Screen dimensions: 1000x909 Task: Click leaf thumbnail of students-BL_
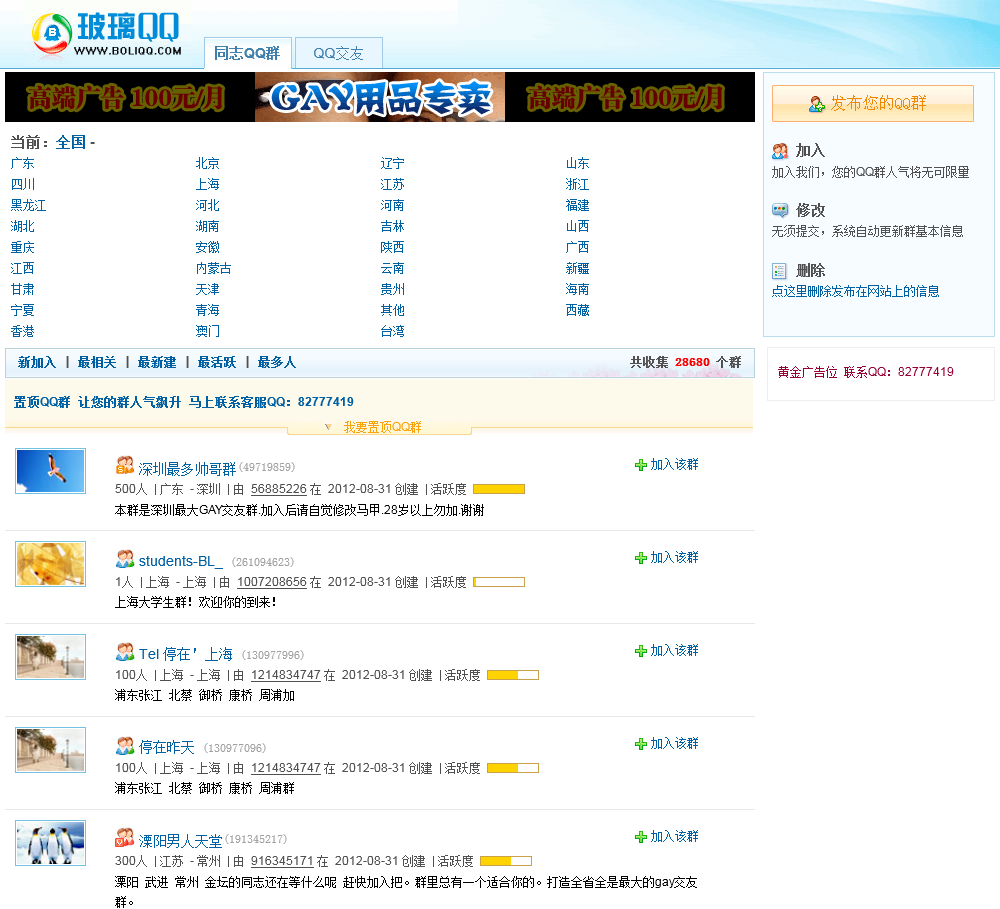(x=50, y=564)
